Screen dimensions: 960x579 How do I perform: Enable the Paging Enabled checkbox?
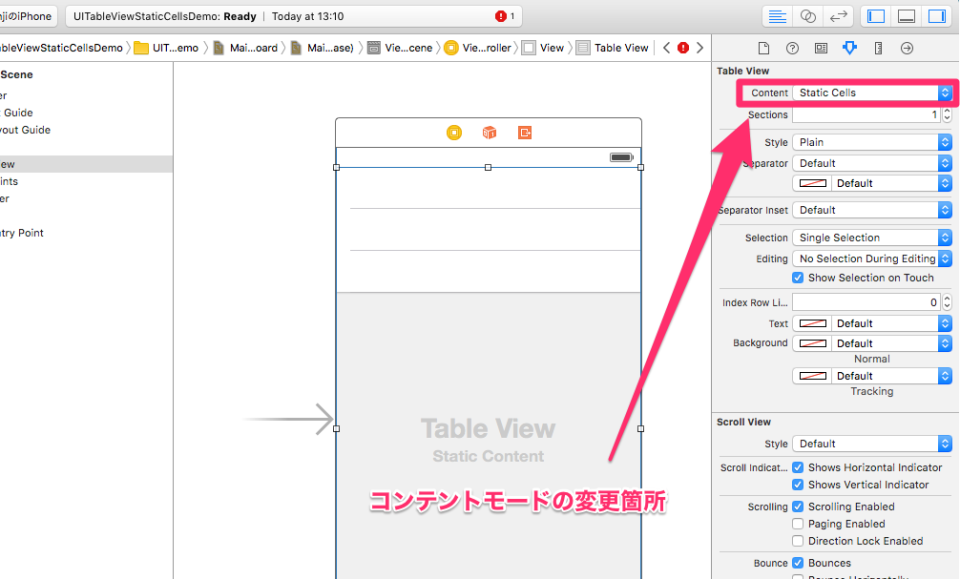tap(798, 524)
